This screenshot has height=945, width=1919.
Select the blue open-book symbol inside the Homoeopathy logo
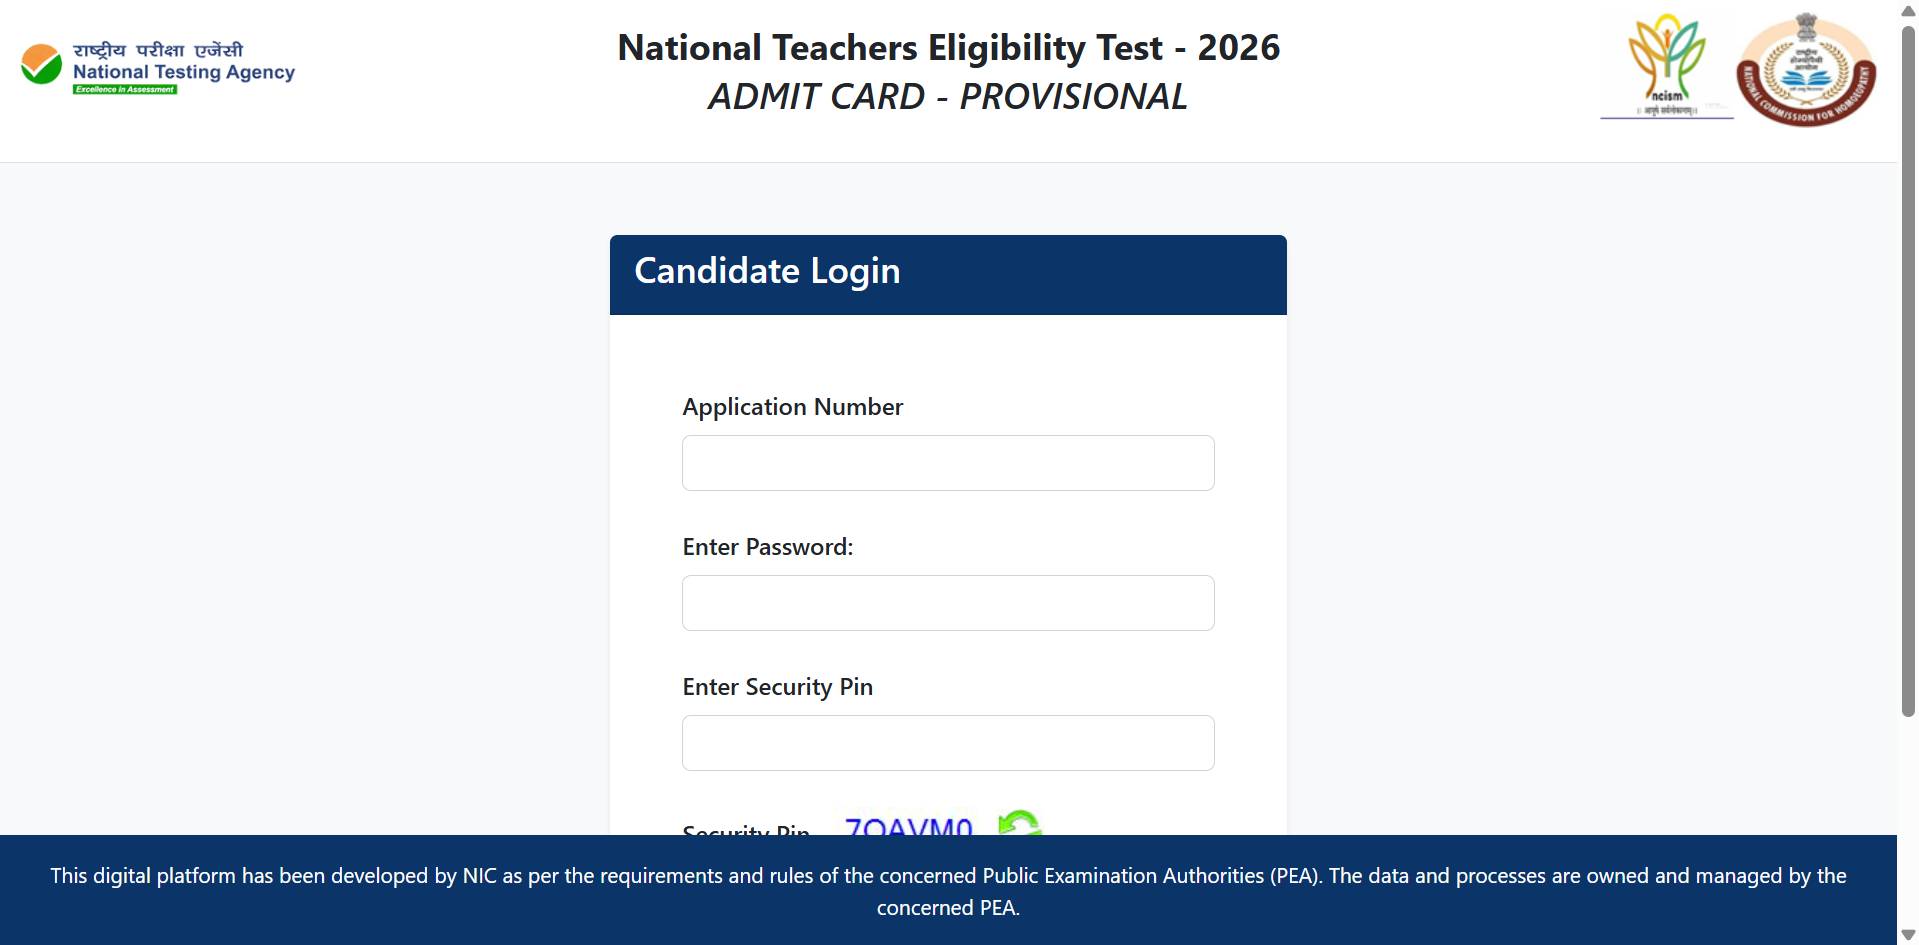click(x=1808, y=80)
